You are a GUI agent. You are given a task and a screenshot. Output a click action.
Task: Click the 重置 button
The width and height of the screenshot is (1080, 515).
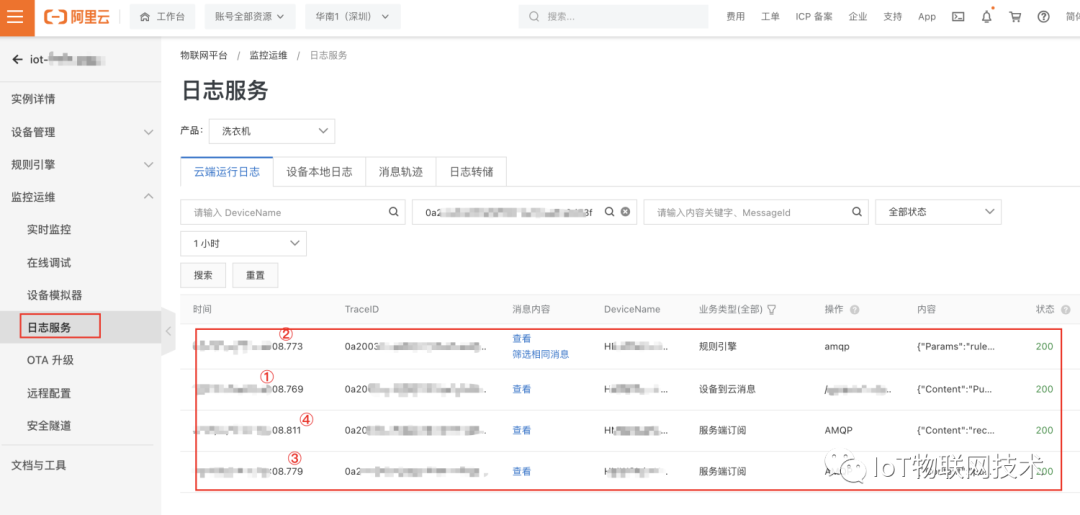256,275
